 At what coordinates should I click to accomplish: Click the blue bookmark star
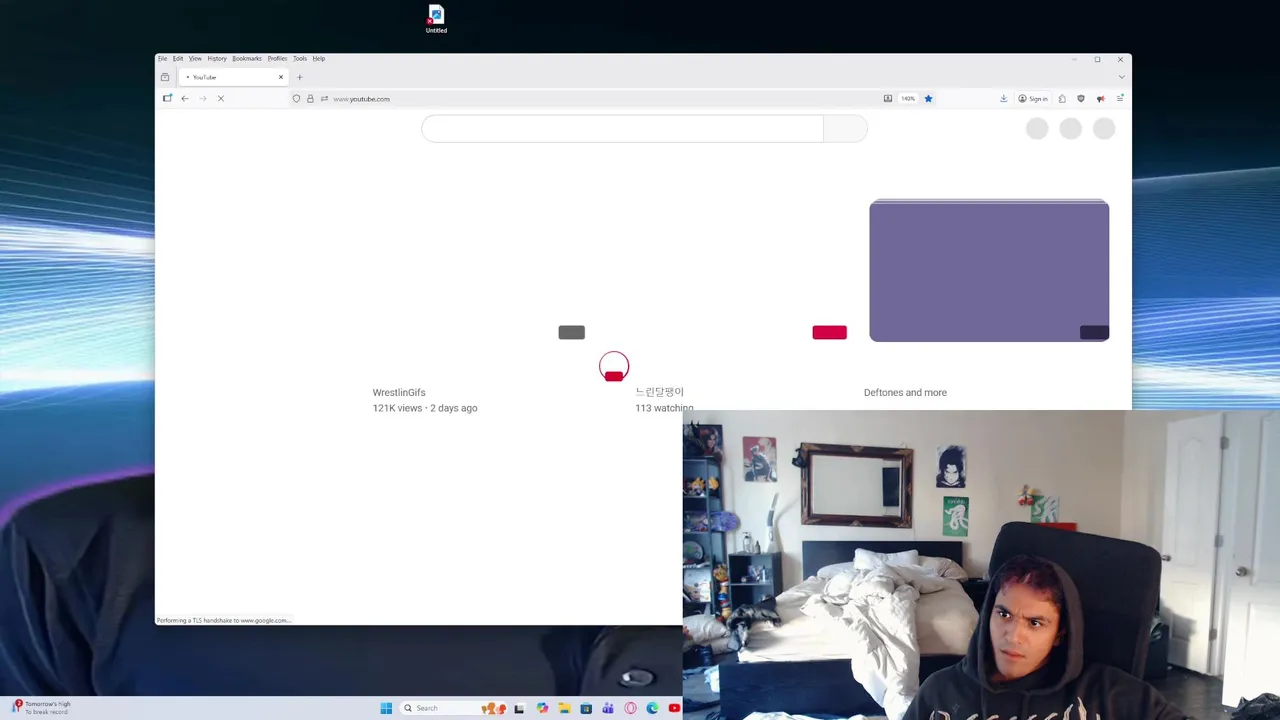[x=928, y=98]
